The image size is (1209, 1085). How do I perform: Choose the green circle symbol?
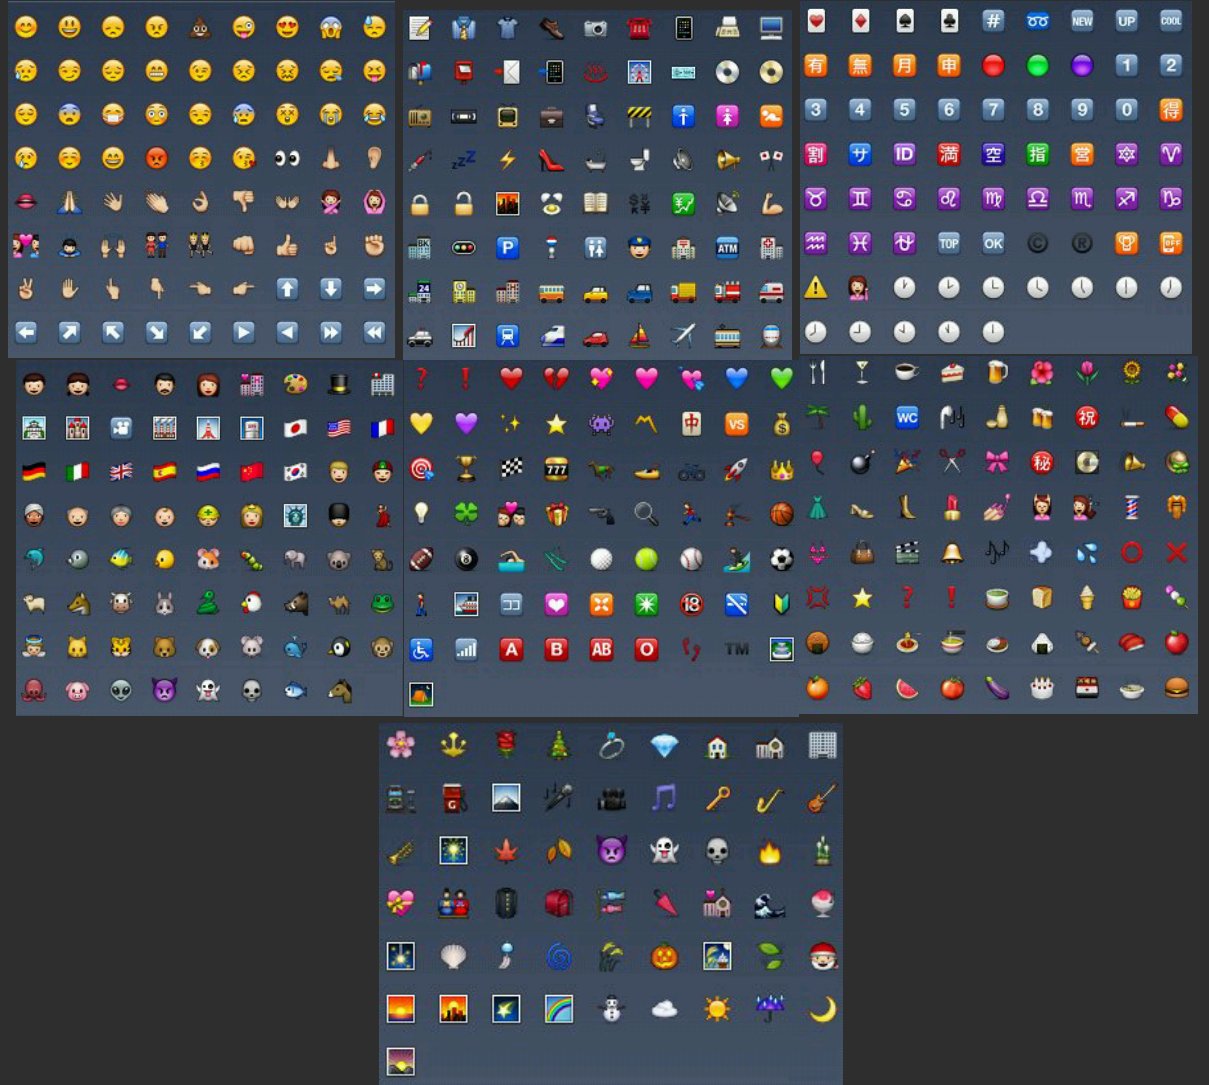pyautogui.click(x=1037, y=66)
